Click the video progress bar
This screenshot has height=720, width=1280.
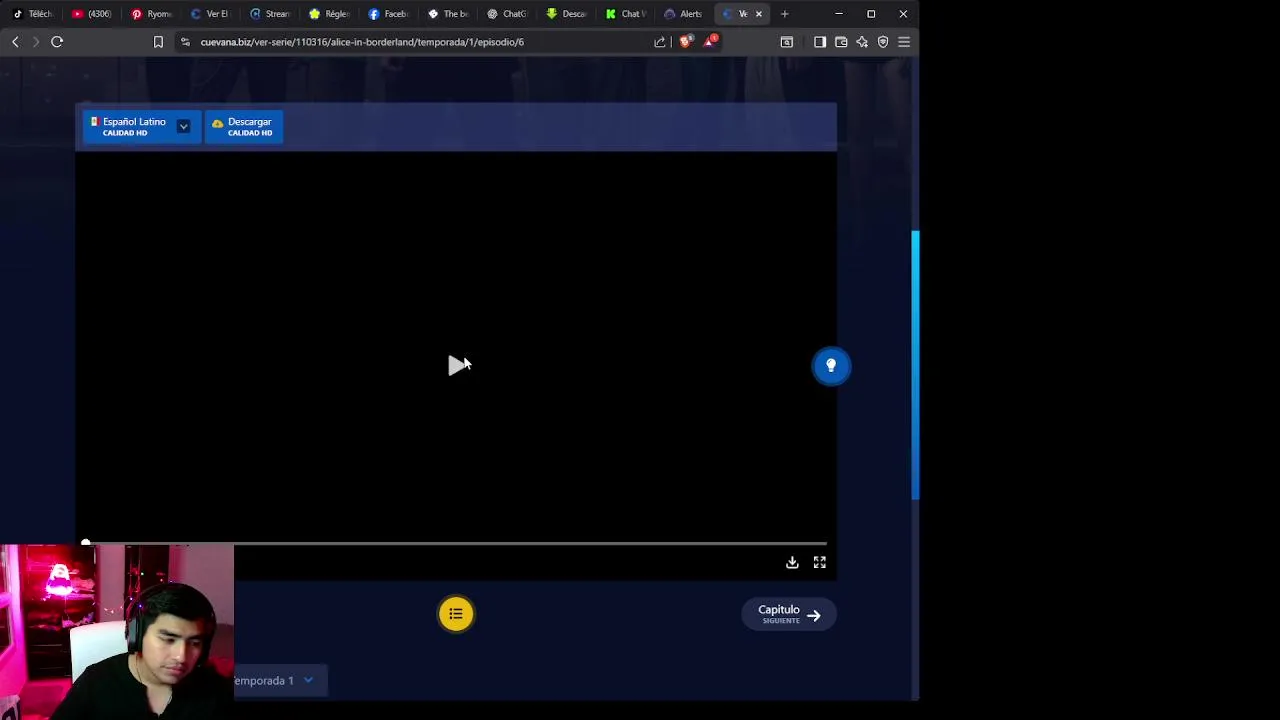[456, 543]
